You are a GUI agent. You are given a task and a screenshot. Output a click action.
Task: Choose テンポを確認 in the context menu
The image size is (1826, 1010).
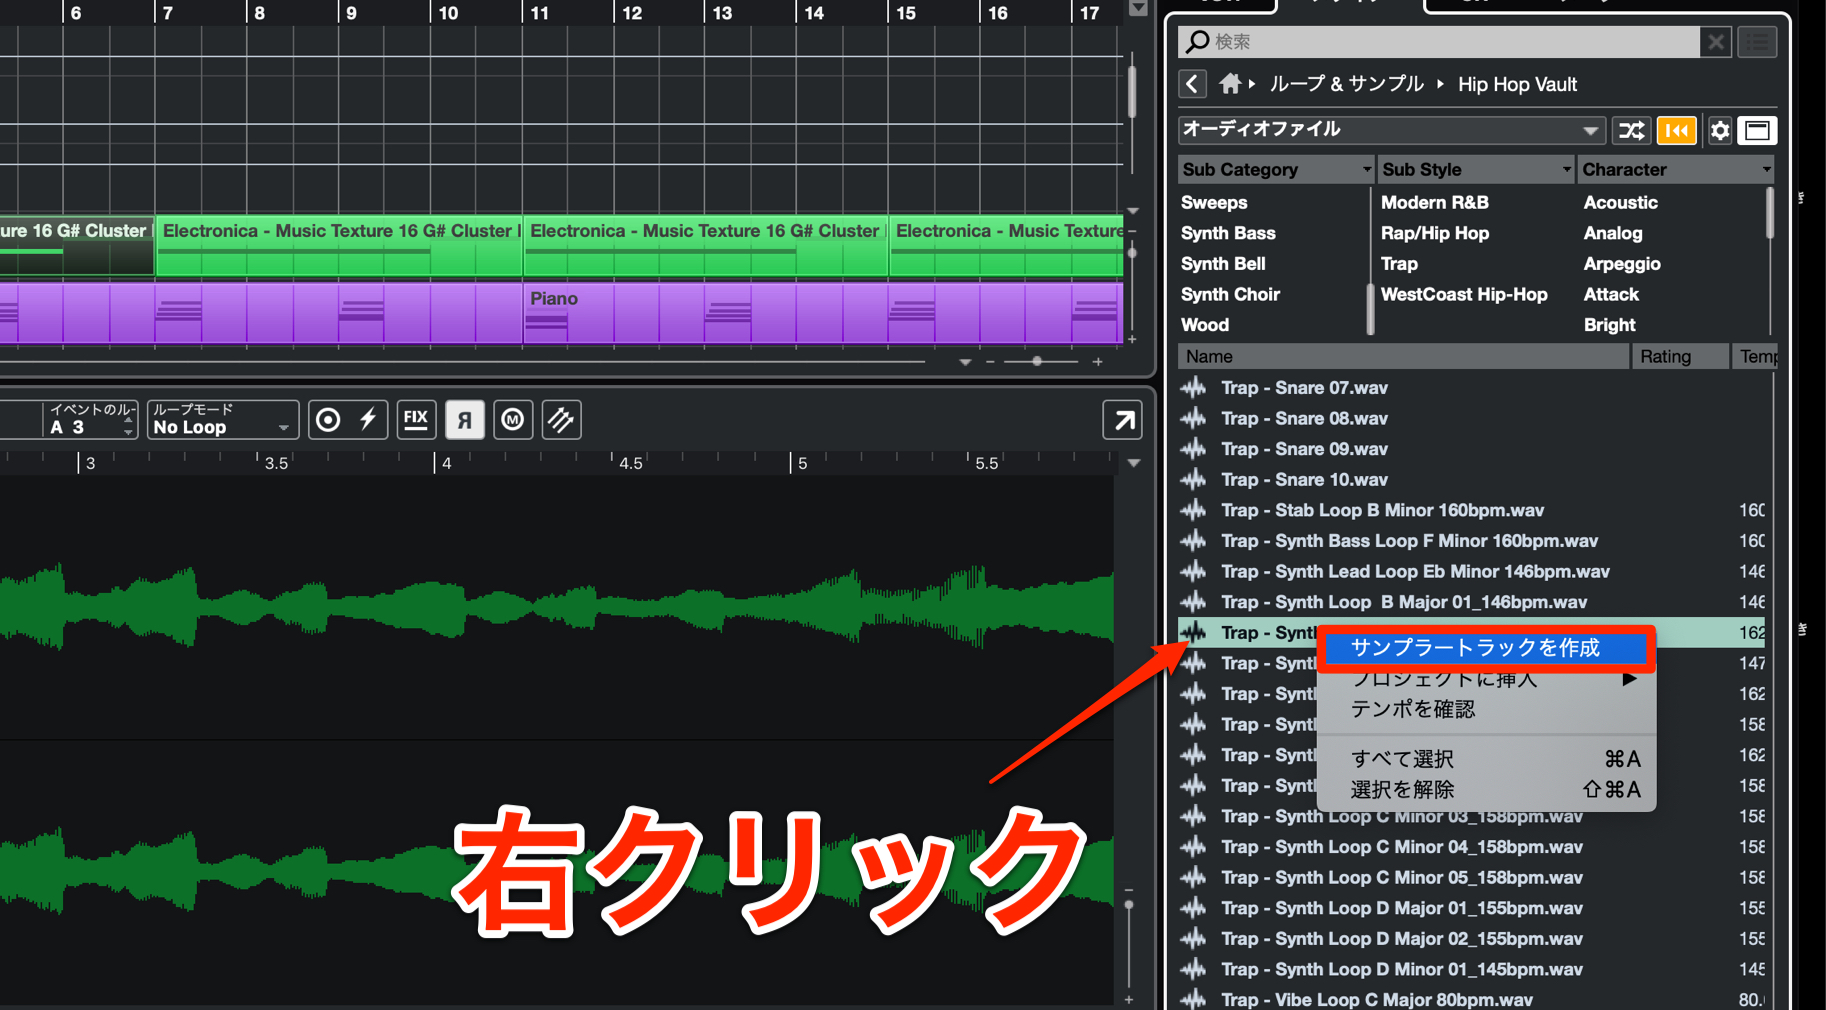pos(1485,709)
